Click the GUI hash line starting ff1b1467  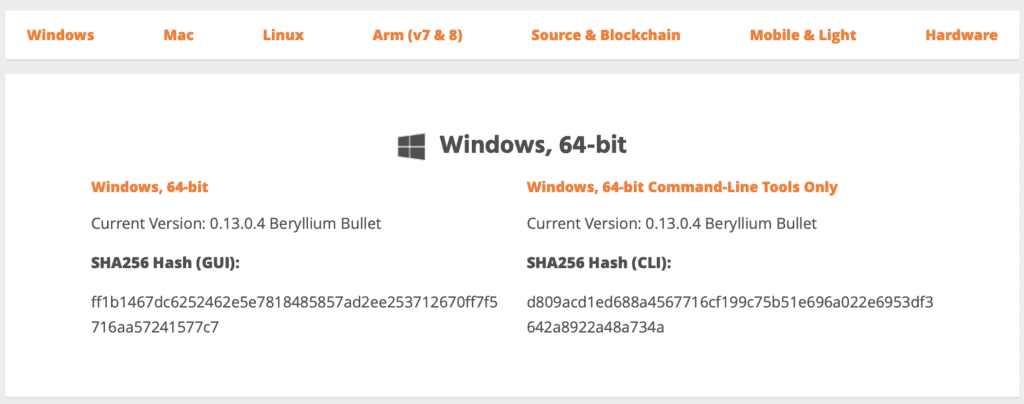[x=295, y=303]
